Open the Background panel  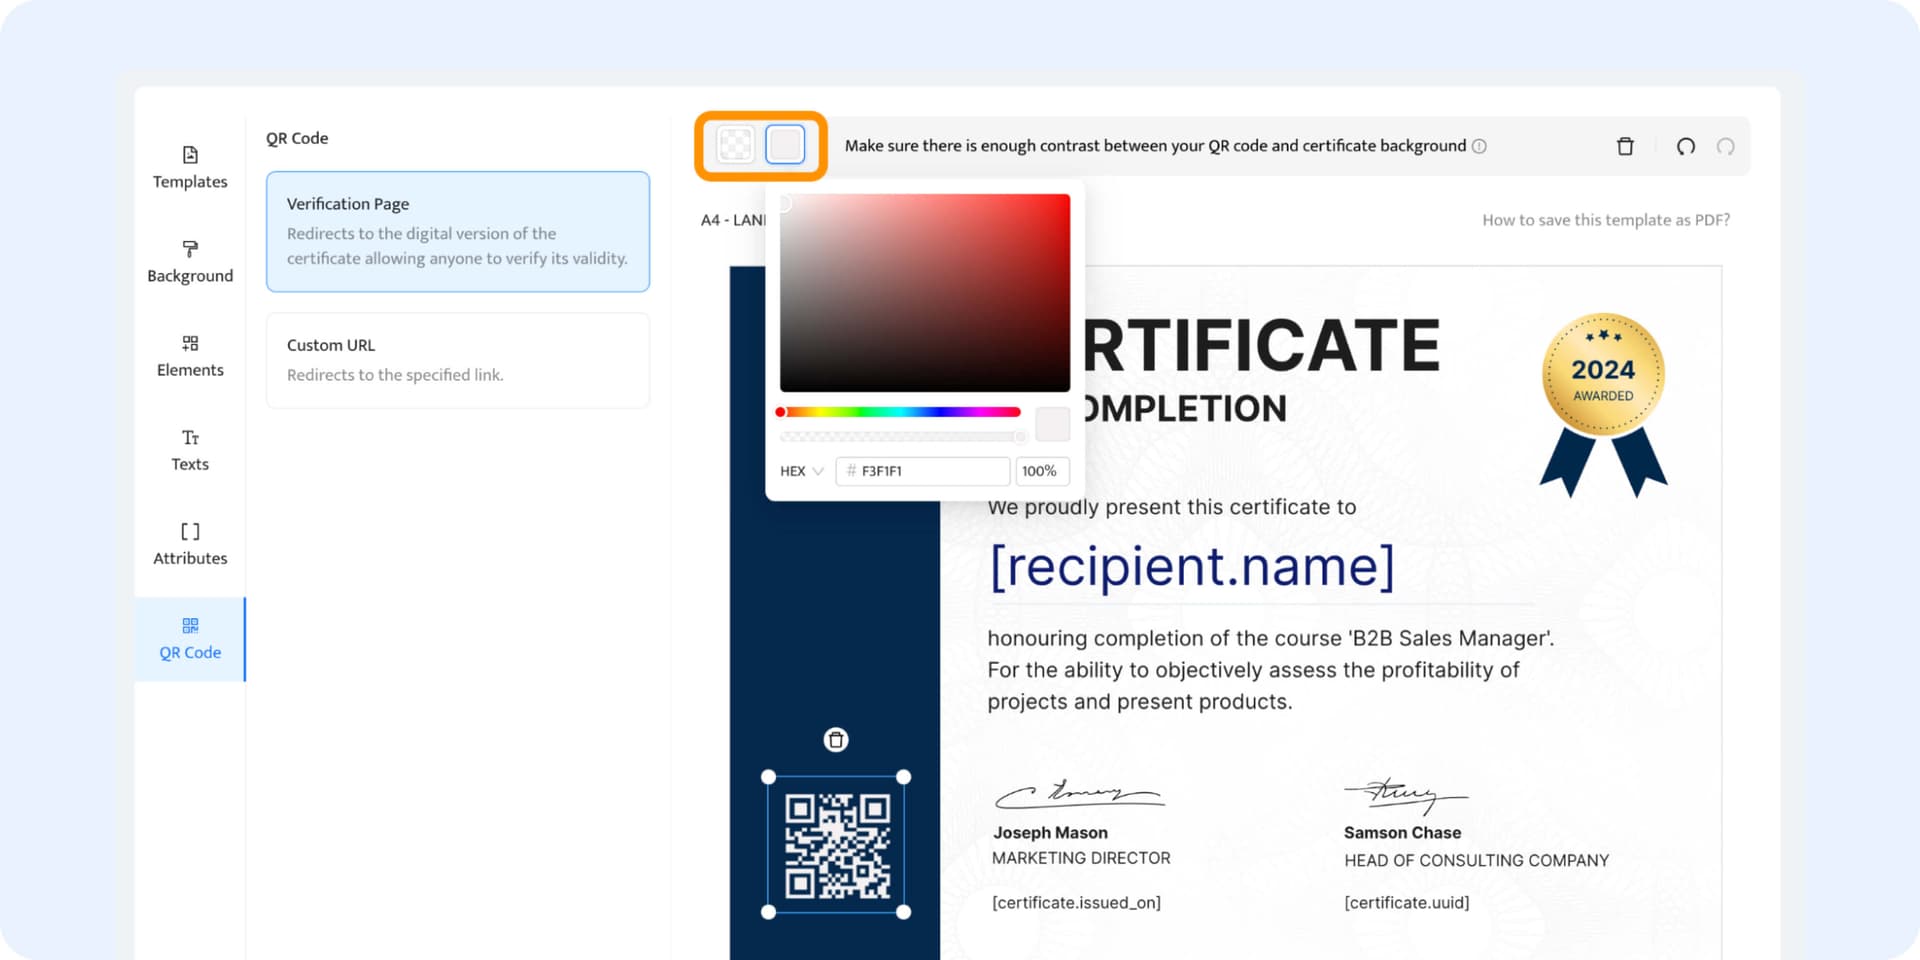click(189, 261)
